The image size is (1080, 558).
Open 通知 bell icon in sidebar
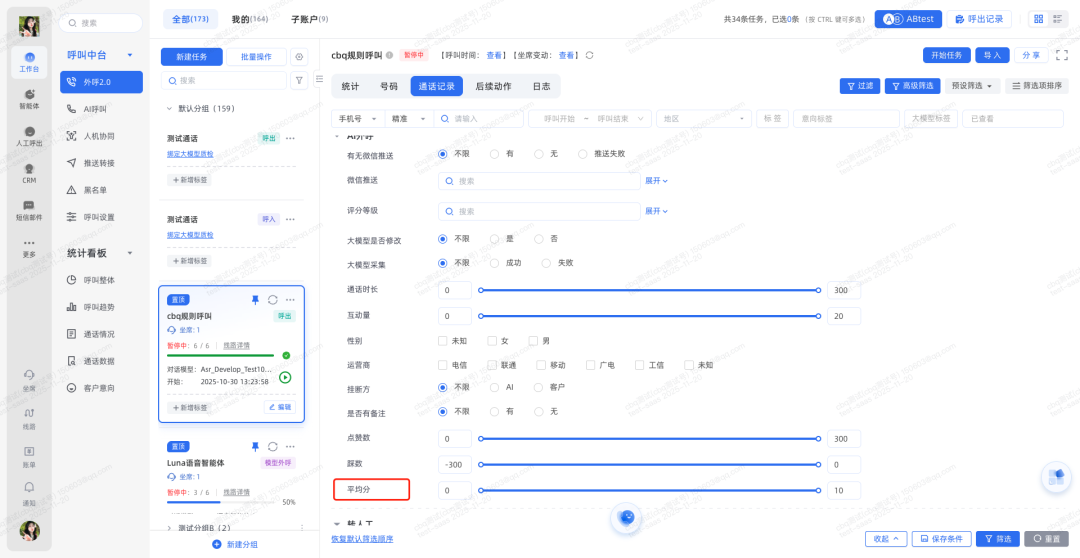click(29, 490)
